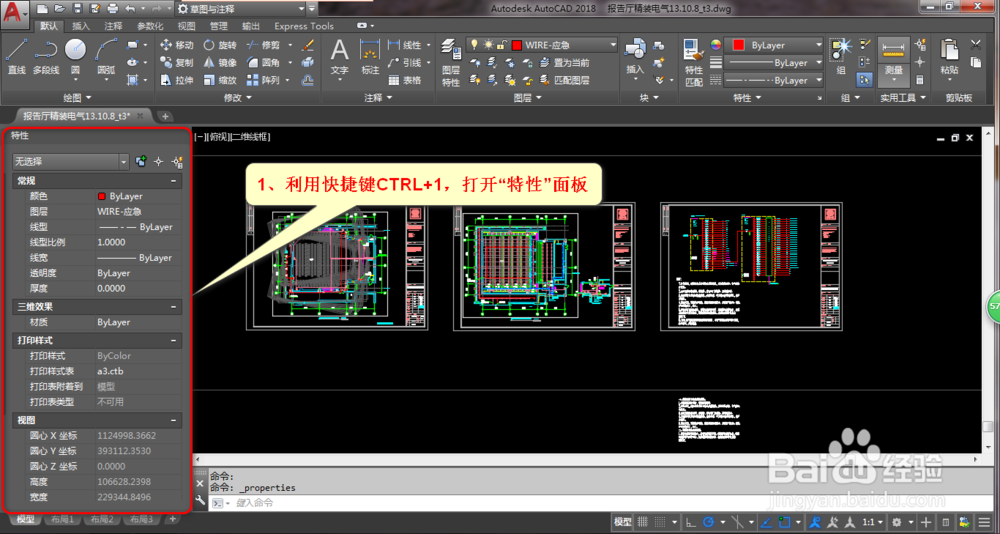Image resolution: width=1000 pixels, height=534 pixels.
Task: Toggle ortho mode in status bar
Action: coord(691,521)
